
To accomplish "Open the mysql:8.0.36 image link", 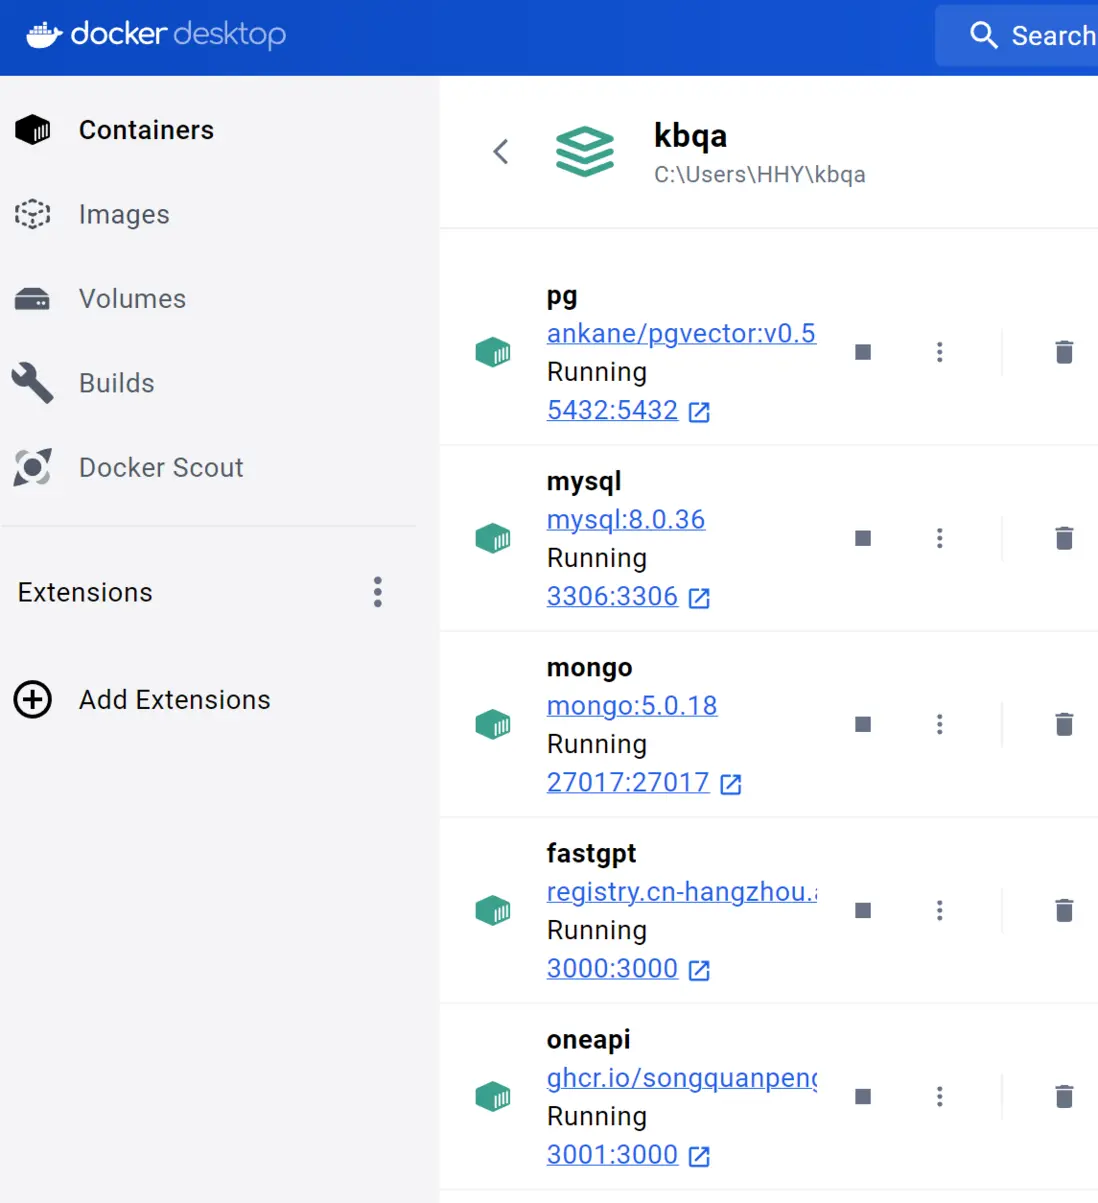I will tap(625, 519).
